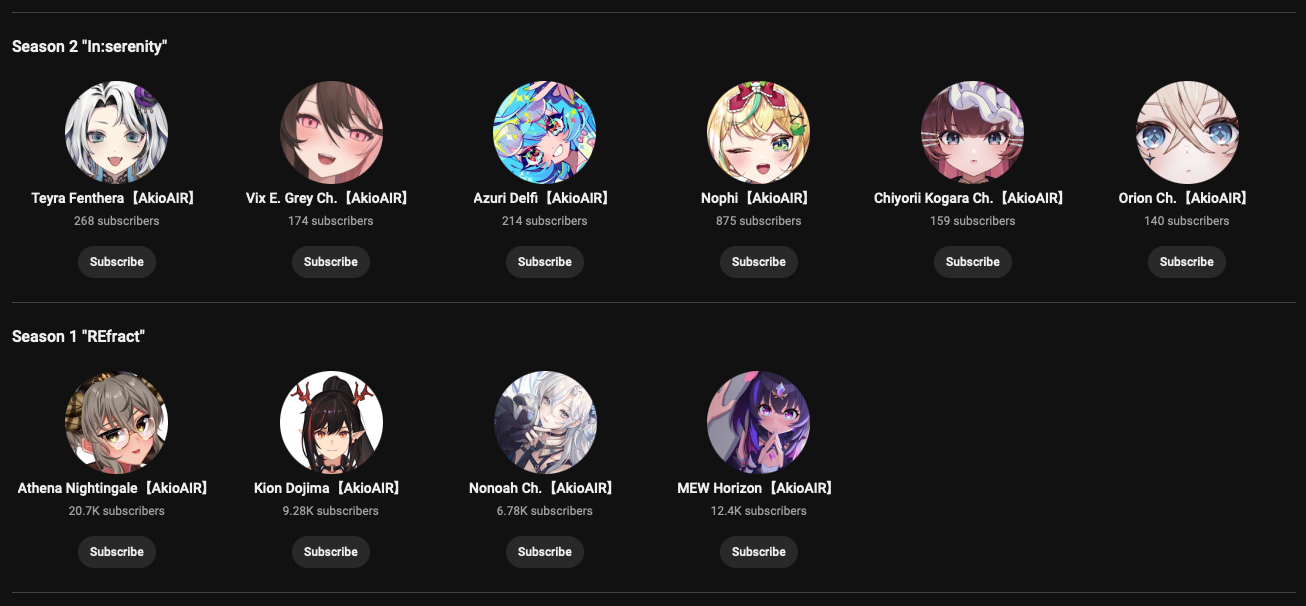
Task: Click Azuri Delfi's colorful avatar
Action: (545, 132)
